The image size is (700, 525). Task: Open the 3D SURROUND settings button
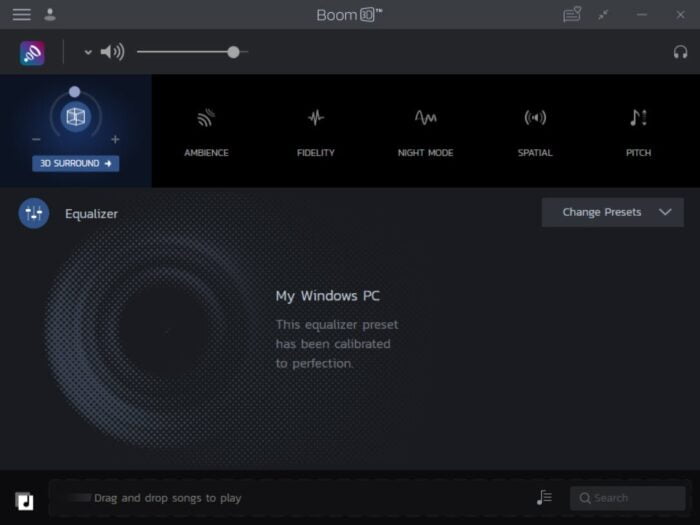tap(75, 163)
